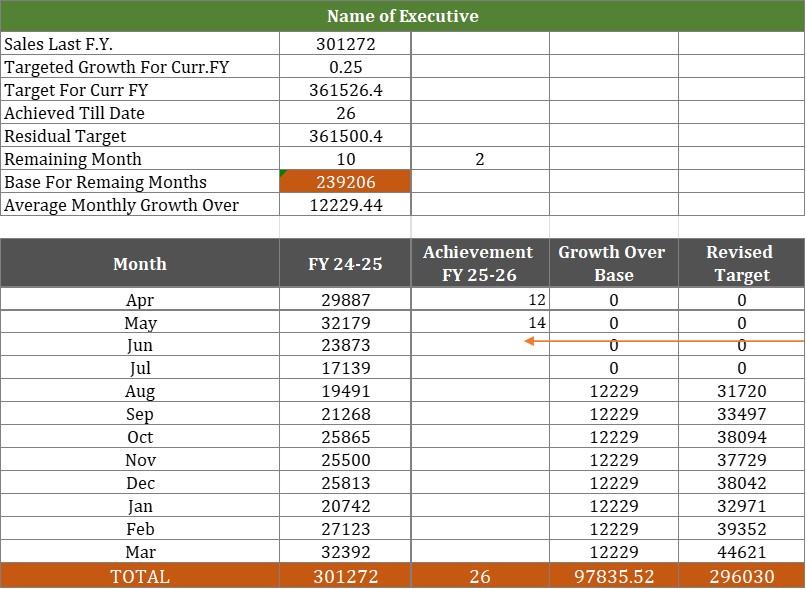Click the 'TOTAL' row label cell
The image size is (806, 589).
coord(140,577)
